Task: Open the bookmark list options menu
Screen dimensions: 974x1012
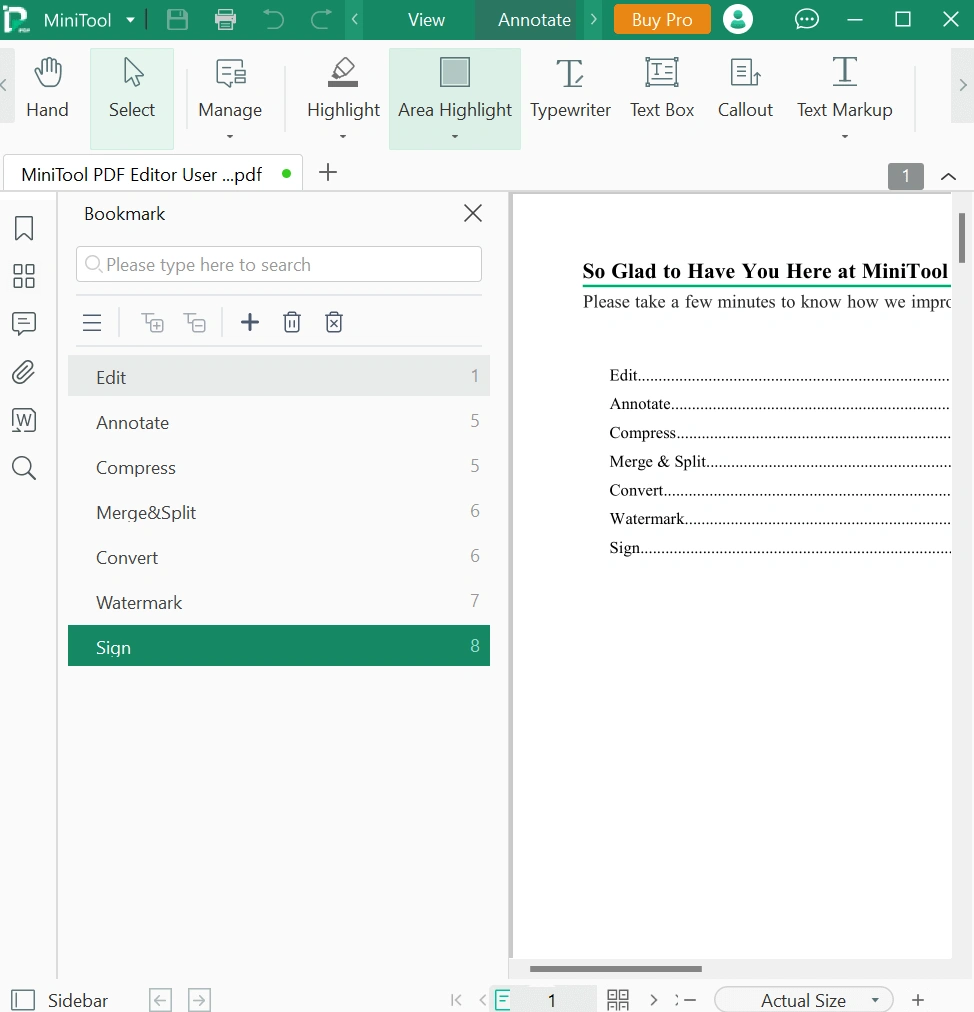Action: coord(92,322)
